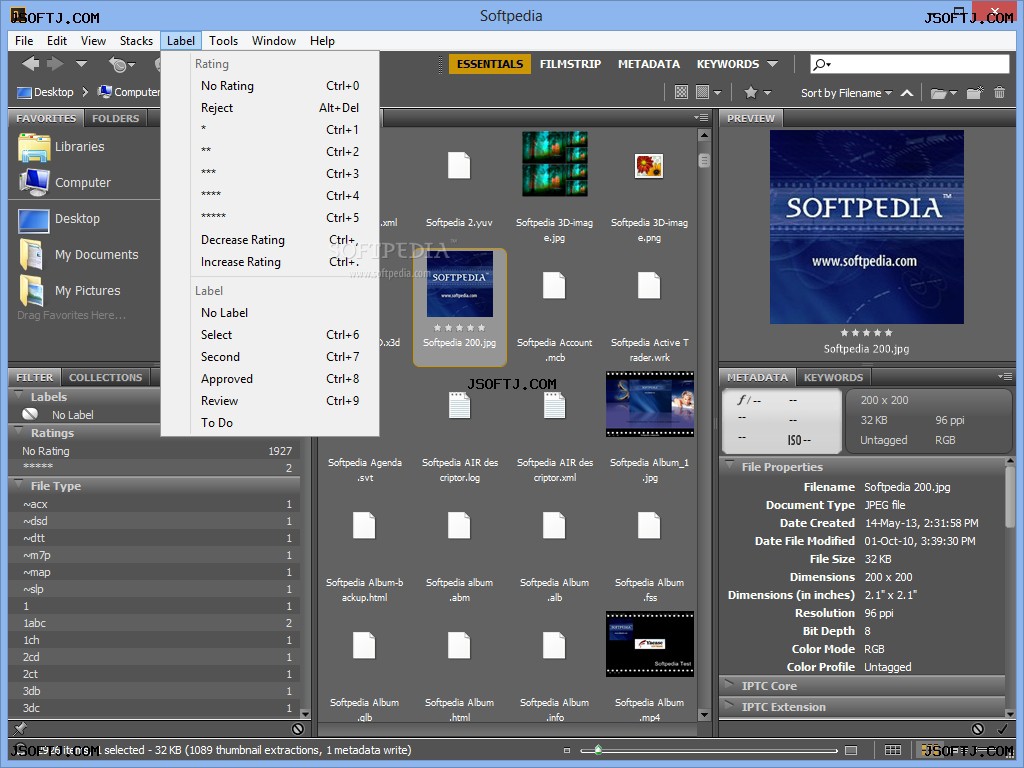The image size is (1024, 768).
Task: Apply the Approved label menu item
Action: [x=270, y=379]
